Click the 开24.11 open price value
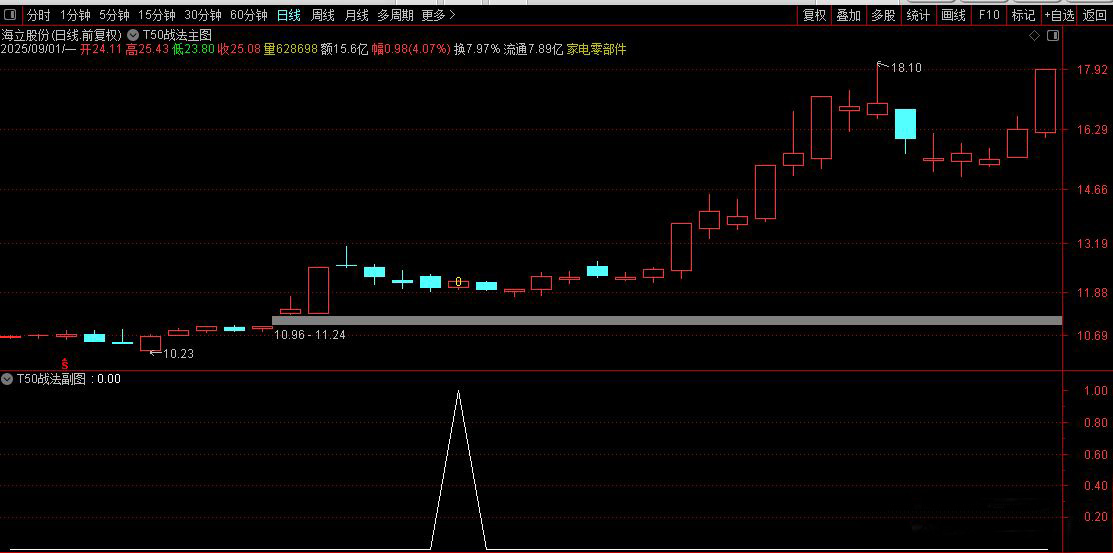1113x553 pixels. coord(102,49)
